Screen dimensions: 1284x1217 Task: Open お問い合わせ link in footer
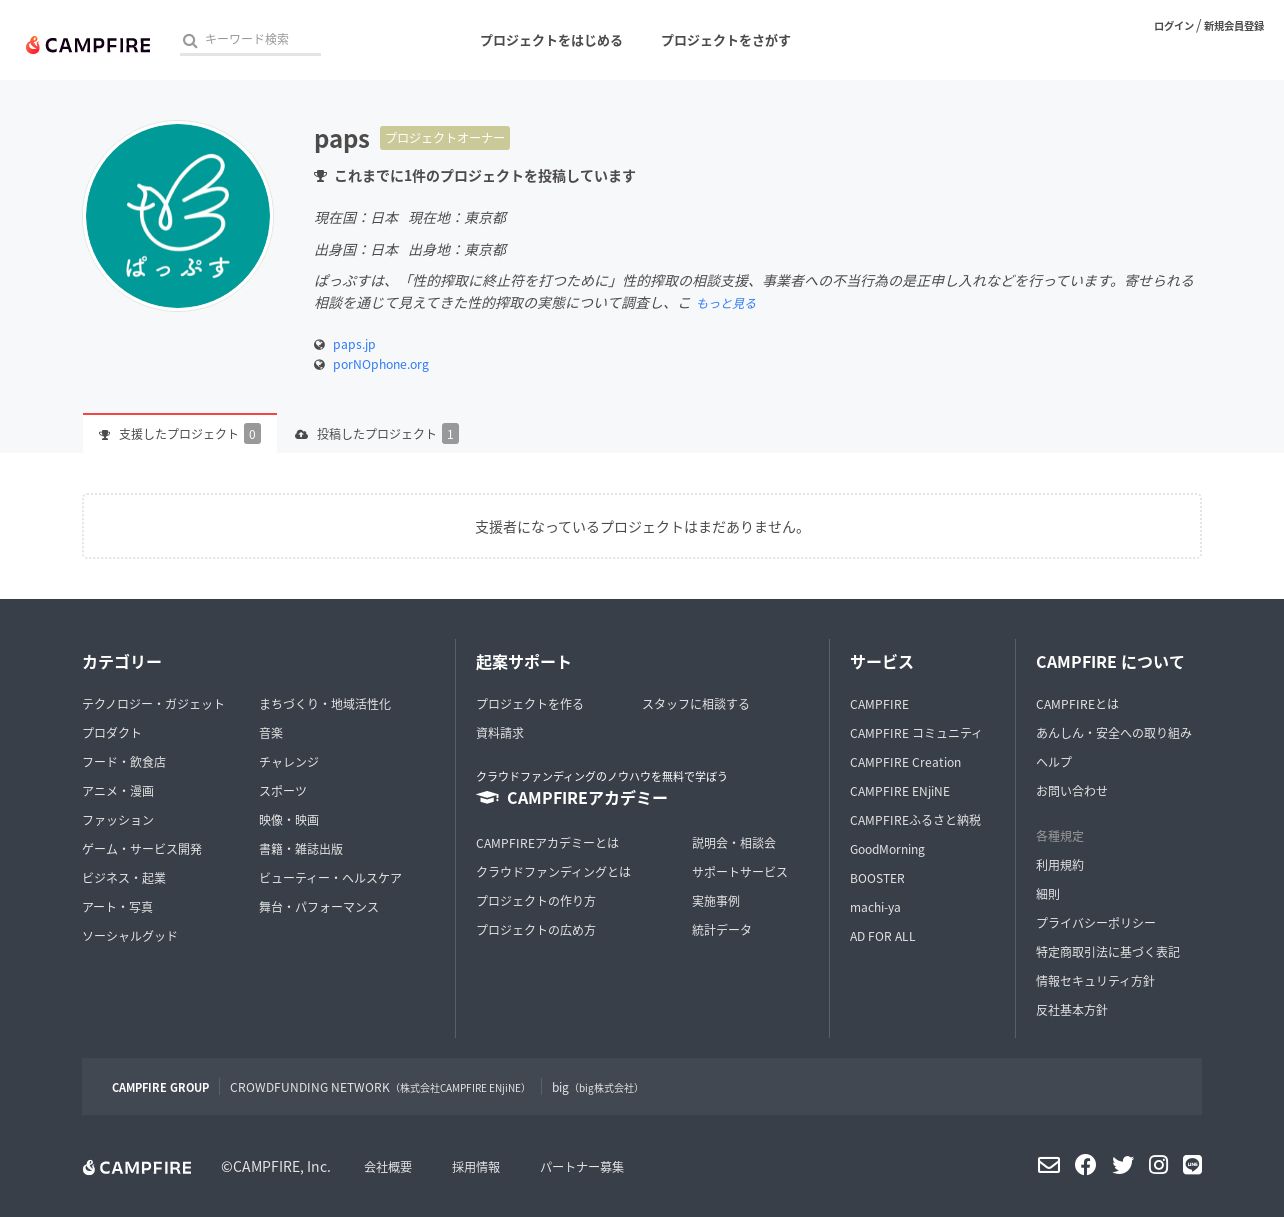click(1072, 791)
